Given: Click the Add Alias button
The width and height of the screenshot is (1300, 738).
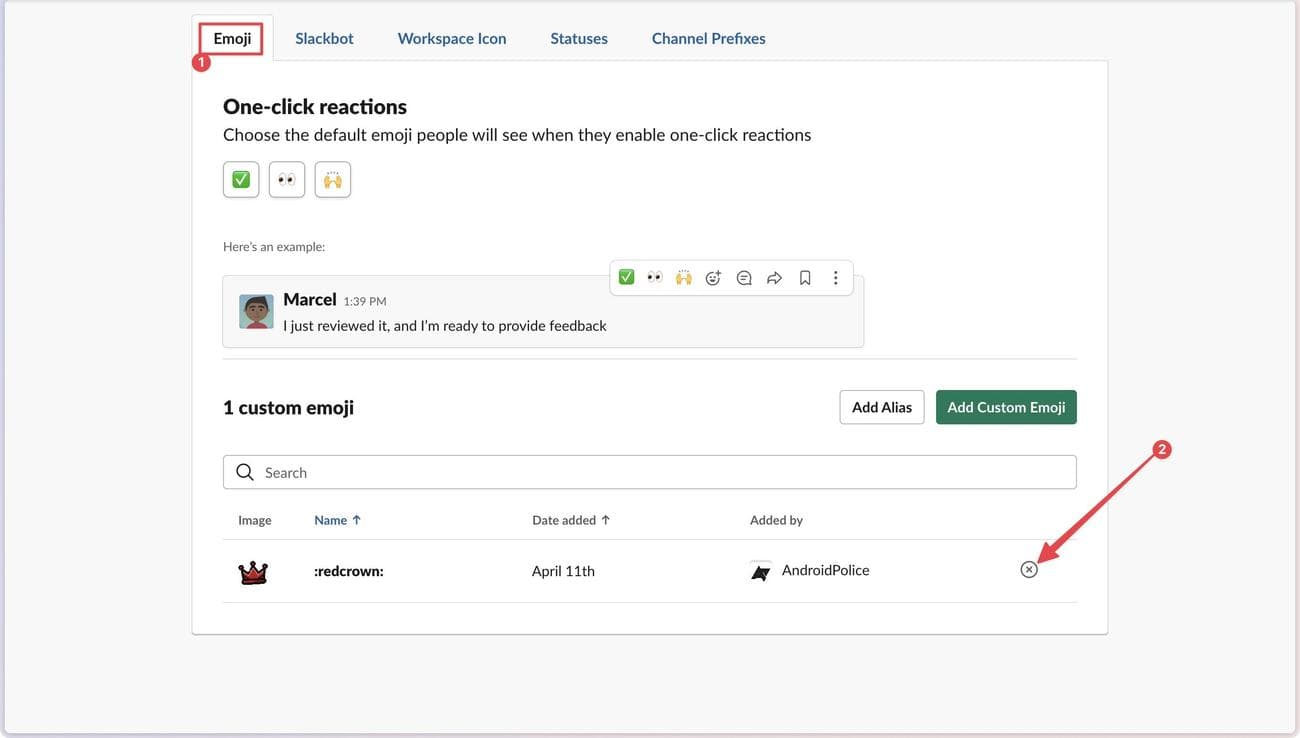Looking at the screenshot, I should coord(882,407).
